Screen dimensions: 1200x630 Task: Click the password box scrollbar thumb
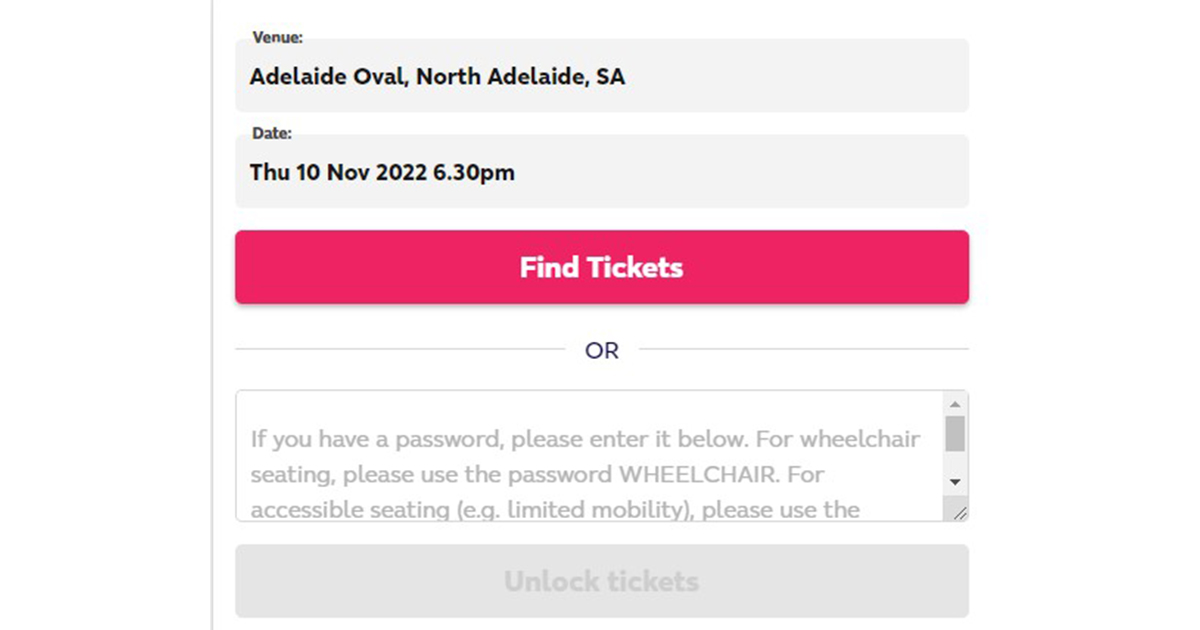955,434
